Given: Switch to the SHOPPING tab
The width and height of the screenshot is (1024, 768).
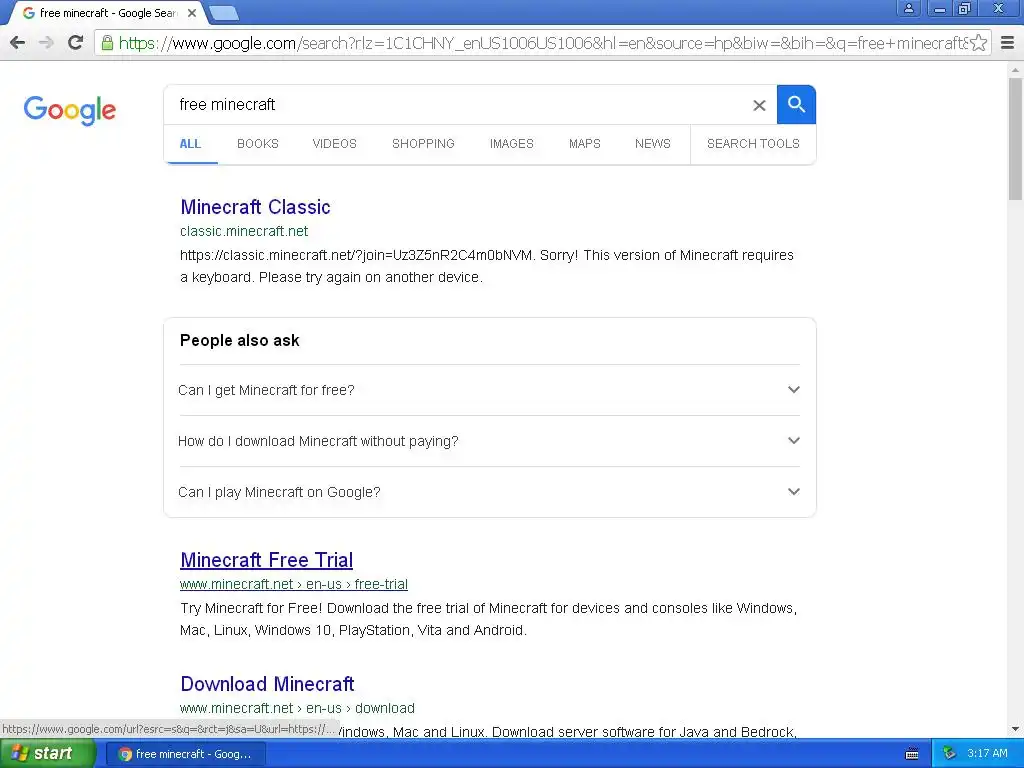Looking at the screenshot, I should coord(423,144).
